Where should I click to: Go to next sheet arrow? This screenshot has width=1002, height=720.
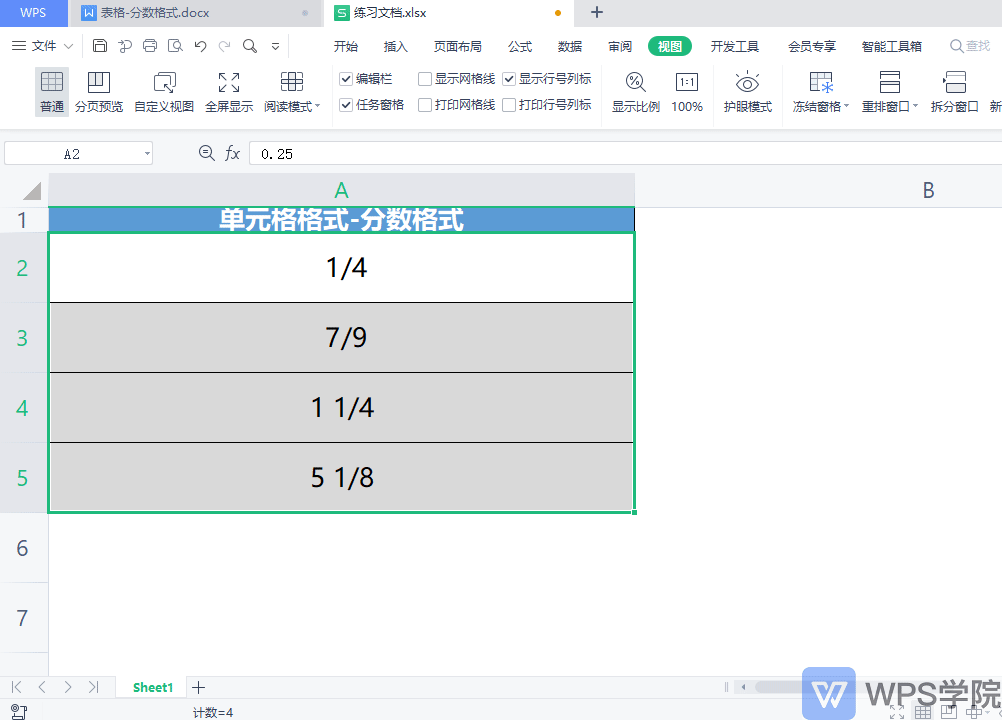(68, 687)
